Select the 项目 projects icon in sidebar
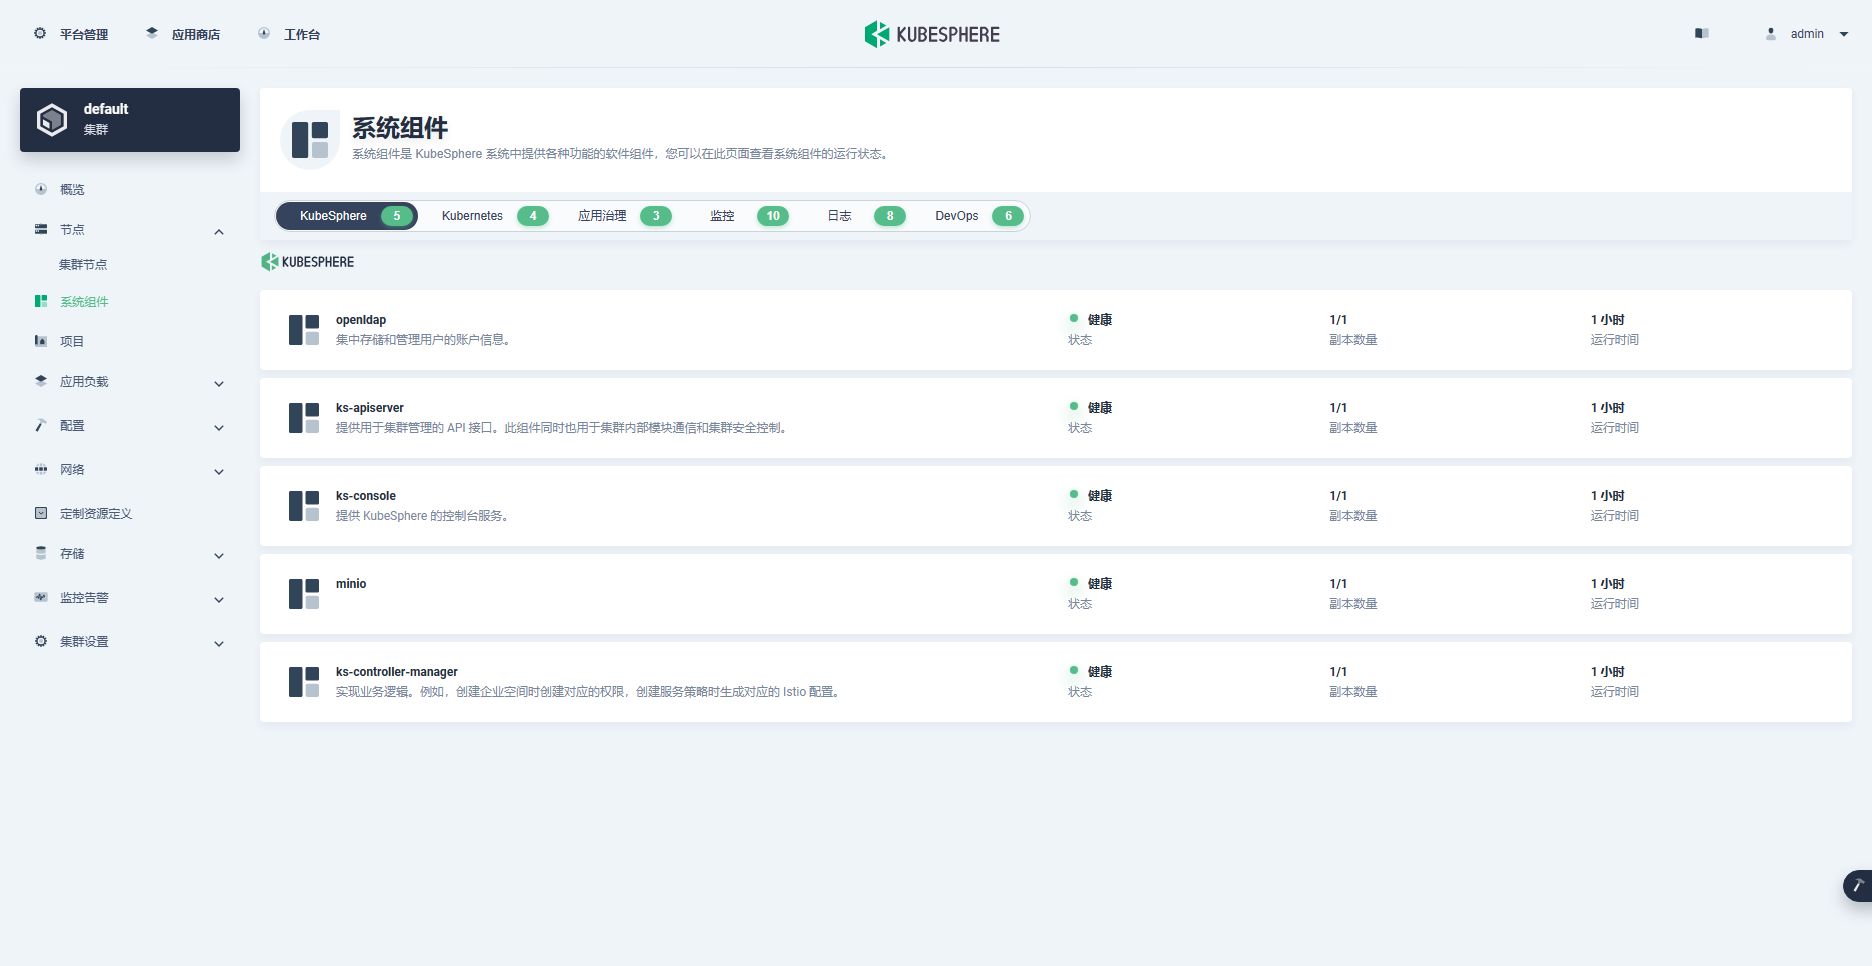 [x=41, y=340]
